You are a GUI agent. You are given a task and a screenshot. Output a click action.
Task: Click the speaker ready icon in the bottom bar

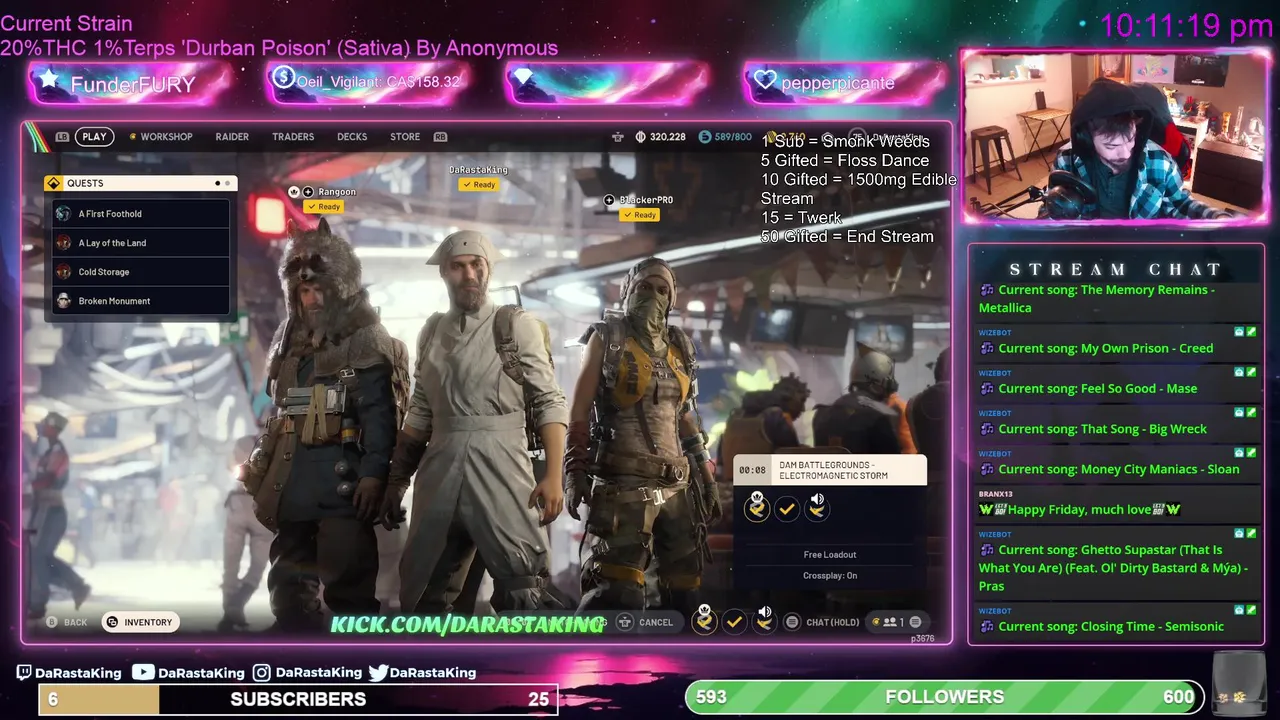(x=764, y=619)
